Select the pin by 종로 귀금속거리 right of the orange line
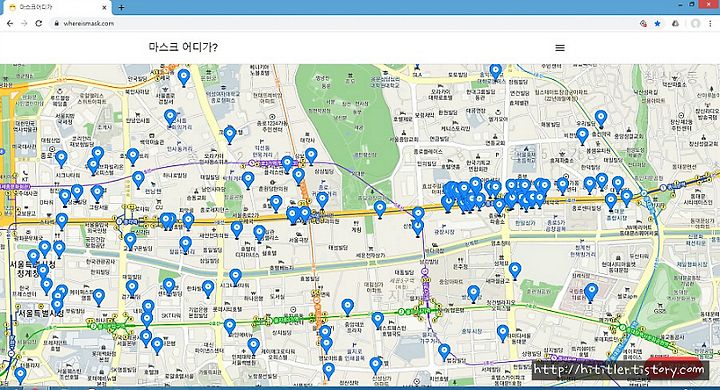Screen dimensions: 720x390 [x=322, y=200]
